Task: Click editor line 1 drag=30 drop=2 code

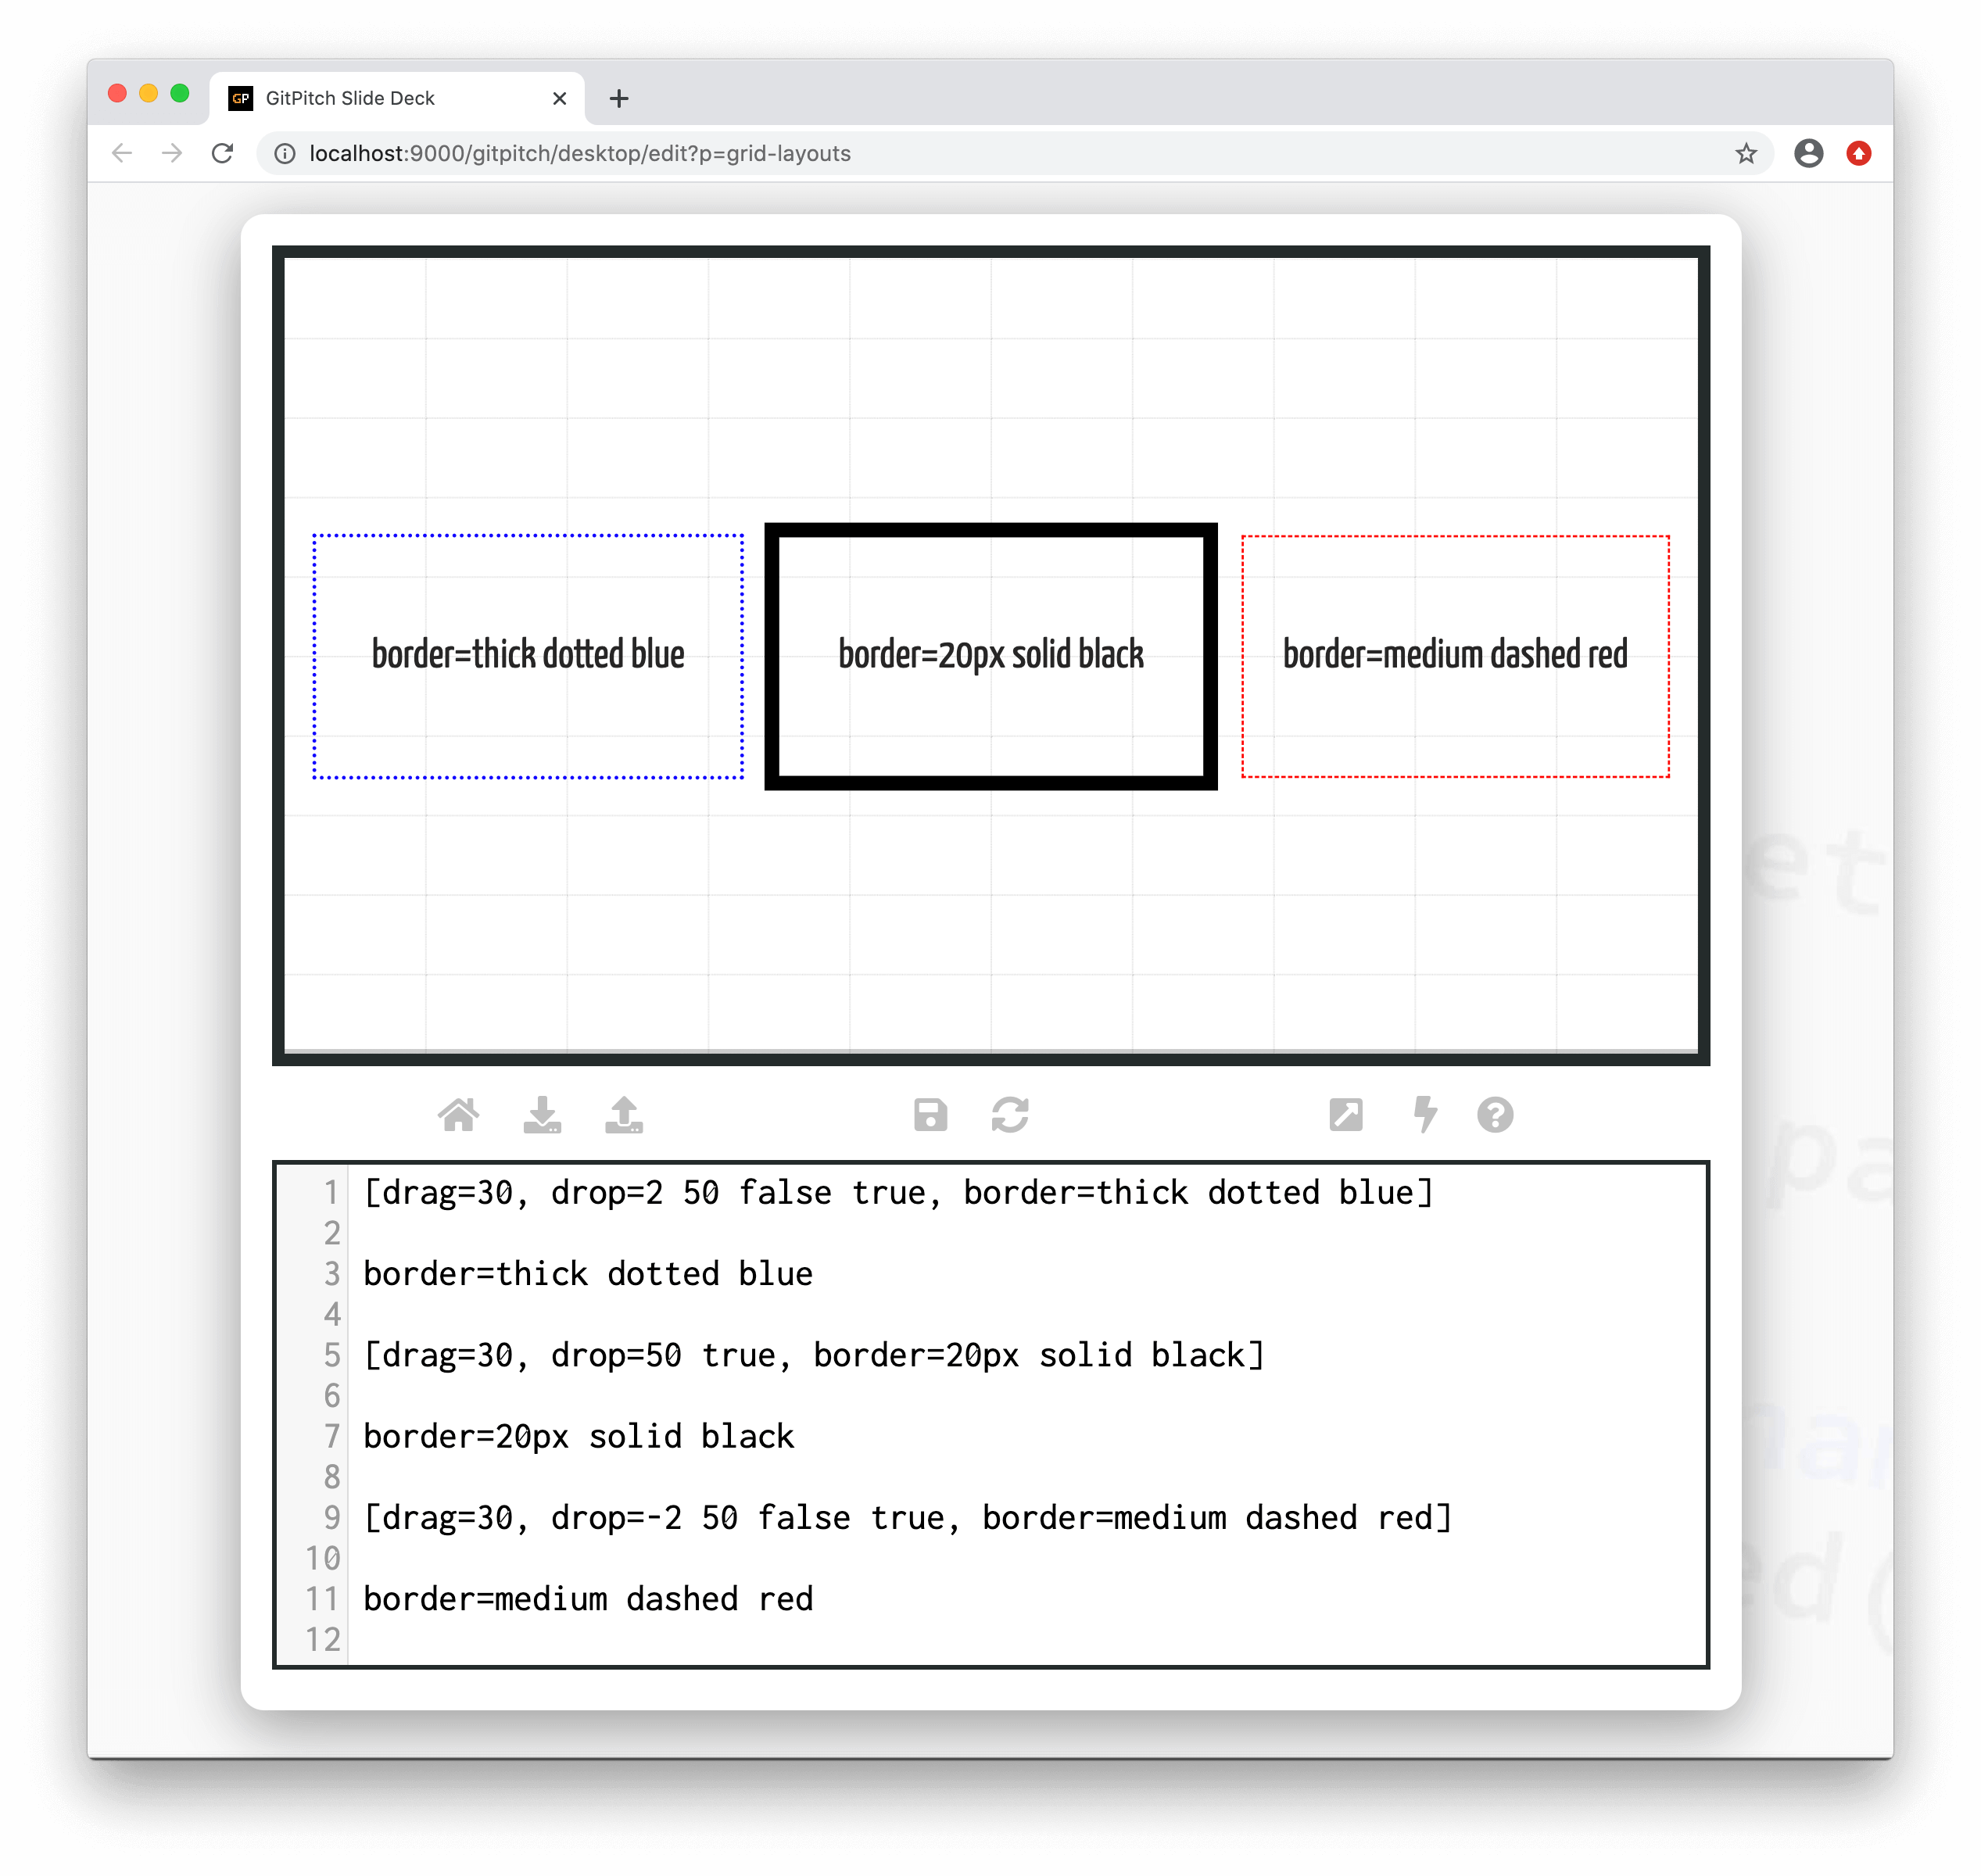Action: tap(898, 1192)
